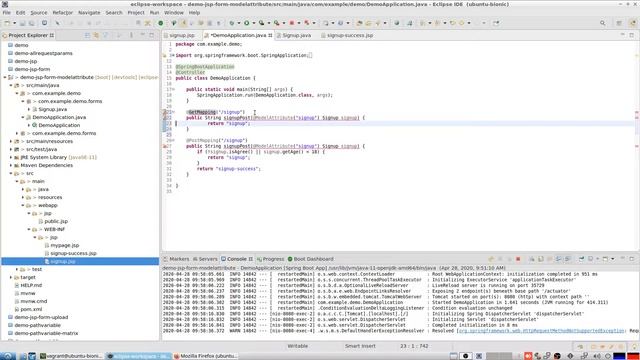Open the Display Selected Console dropdown
The width and height of the screenshot is (640, 360).
click(597, 259)
